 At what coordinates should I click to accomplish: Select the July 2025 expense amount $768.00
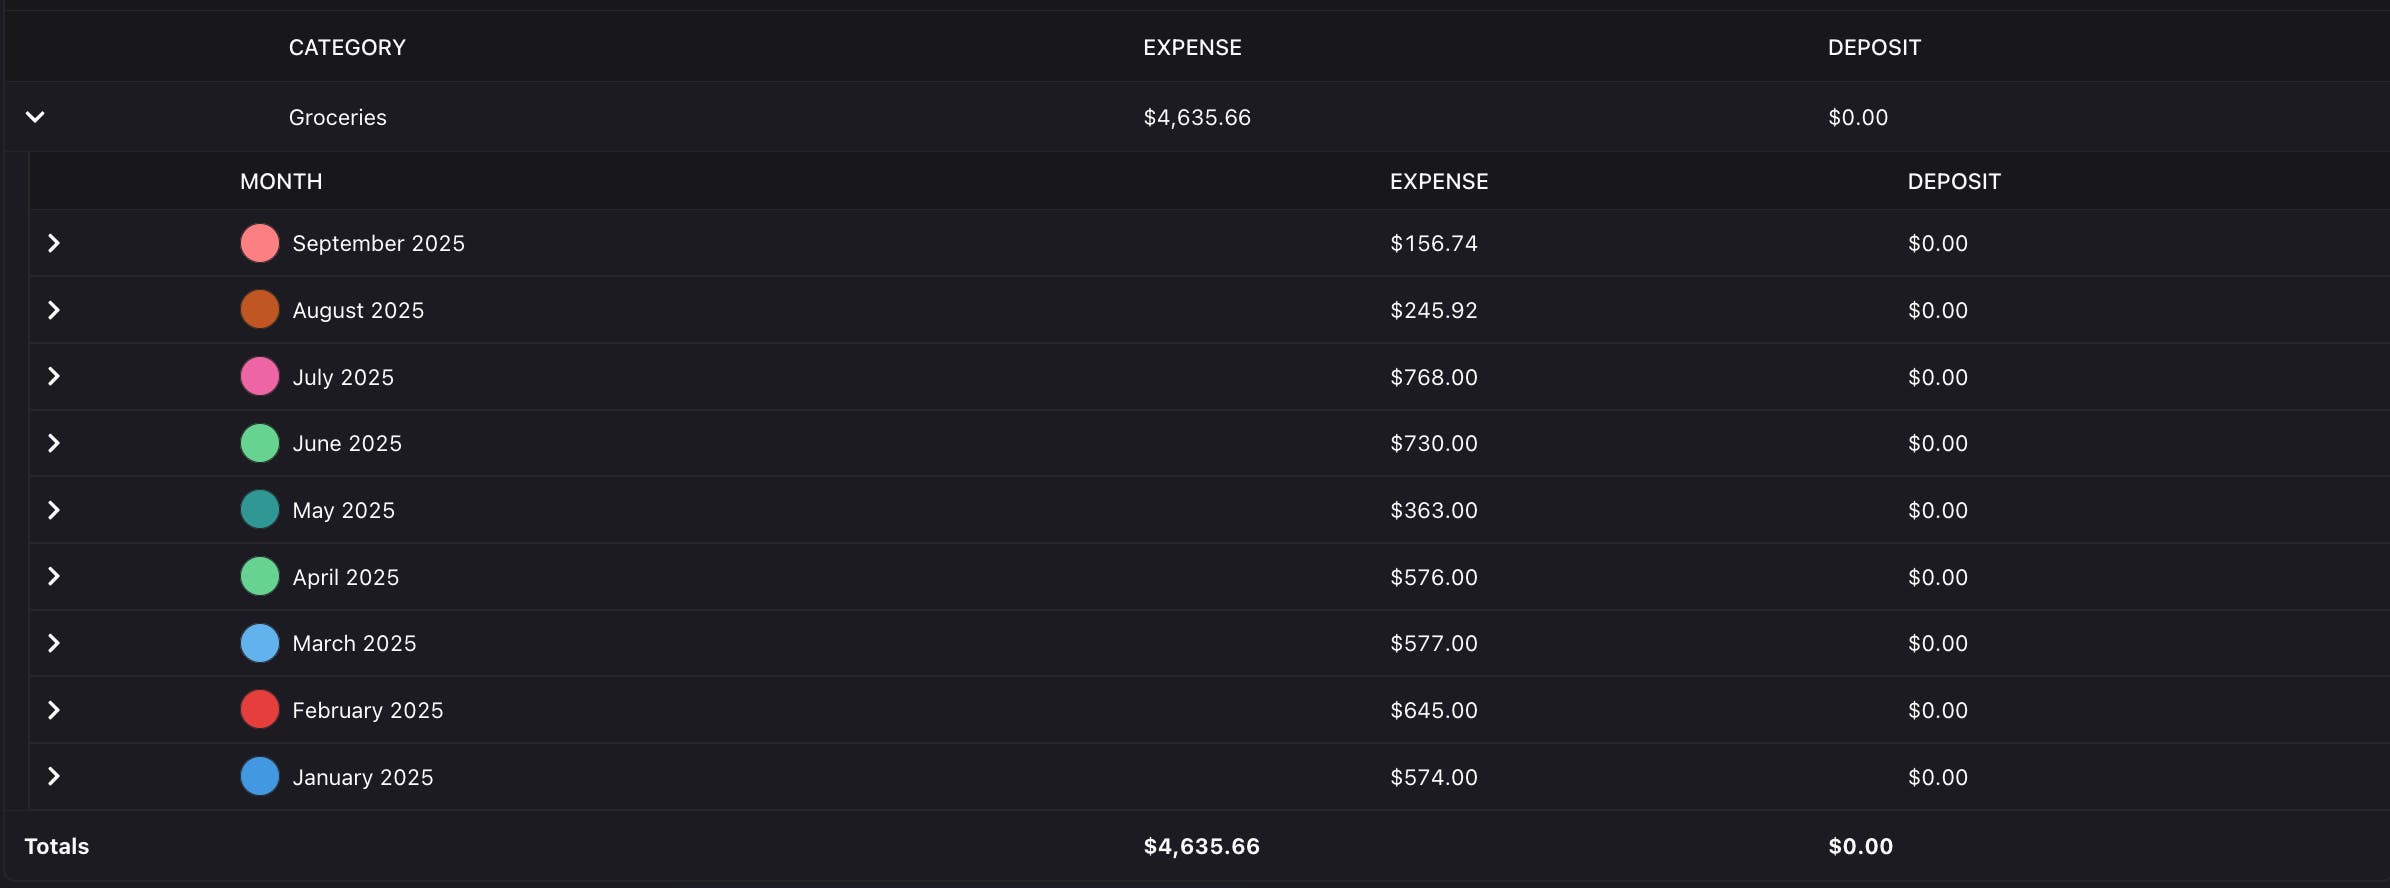[1434, 377]
